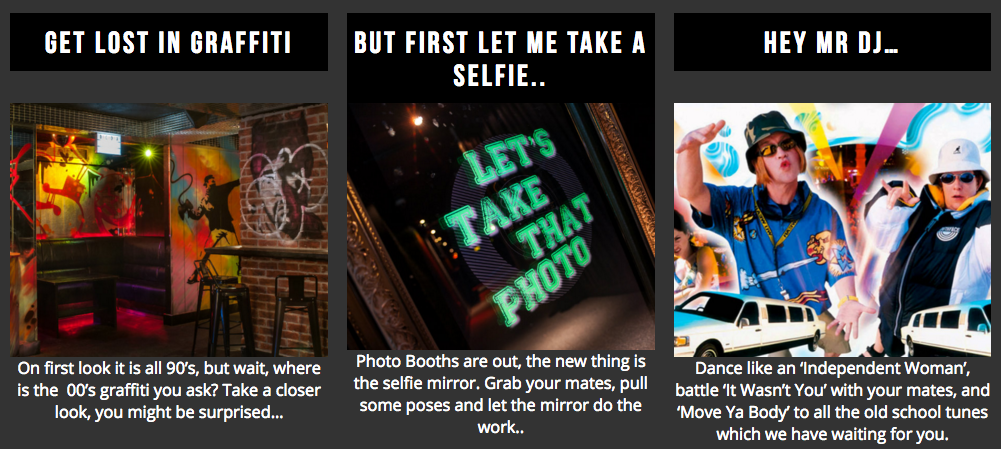Click the Get Lost in Graffiti heading

[169, 42]
